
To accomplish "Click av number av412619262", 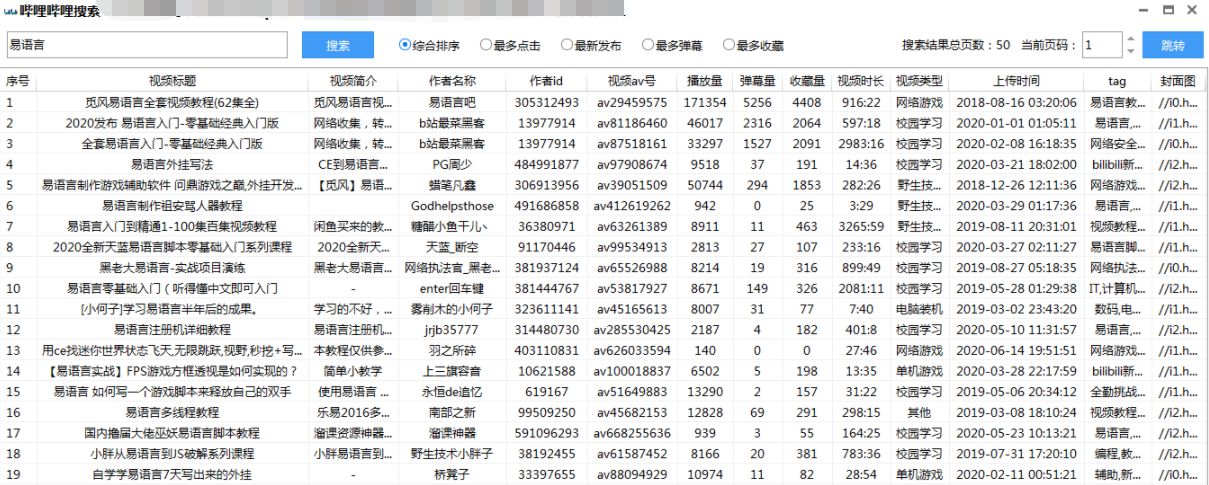I will [632, 206].
